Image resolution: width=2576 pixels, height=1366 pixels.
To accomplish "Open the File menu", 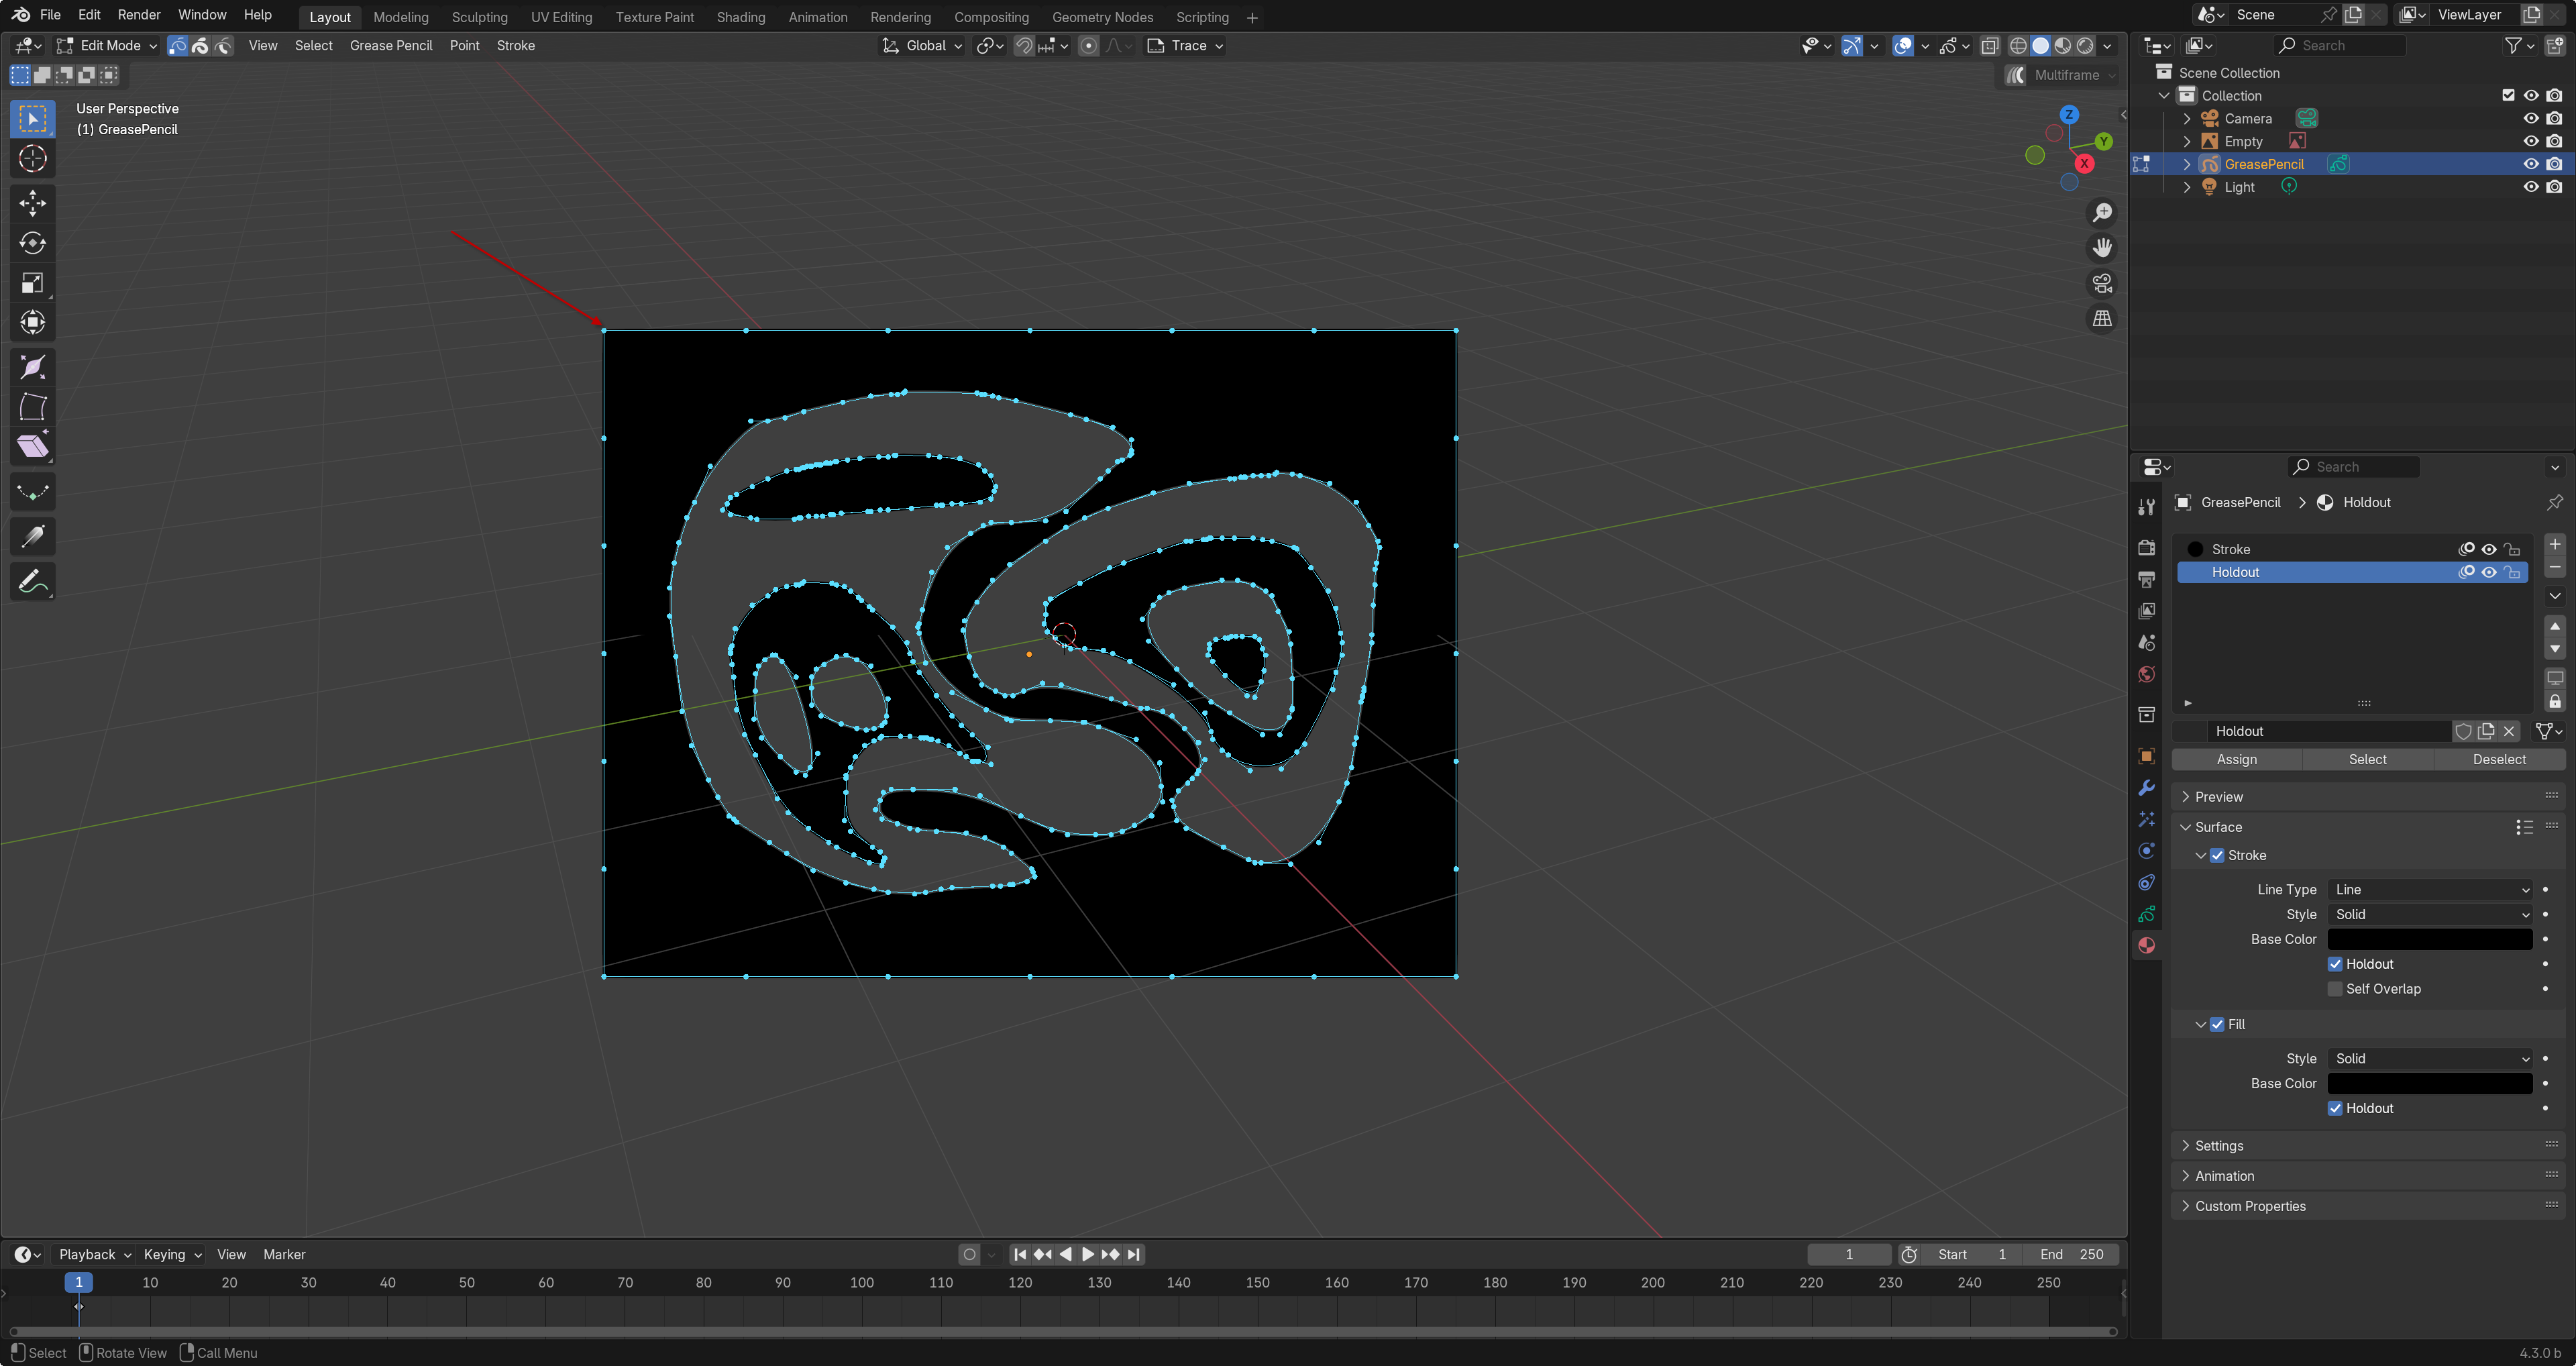I will click(50, 15).
